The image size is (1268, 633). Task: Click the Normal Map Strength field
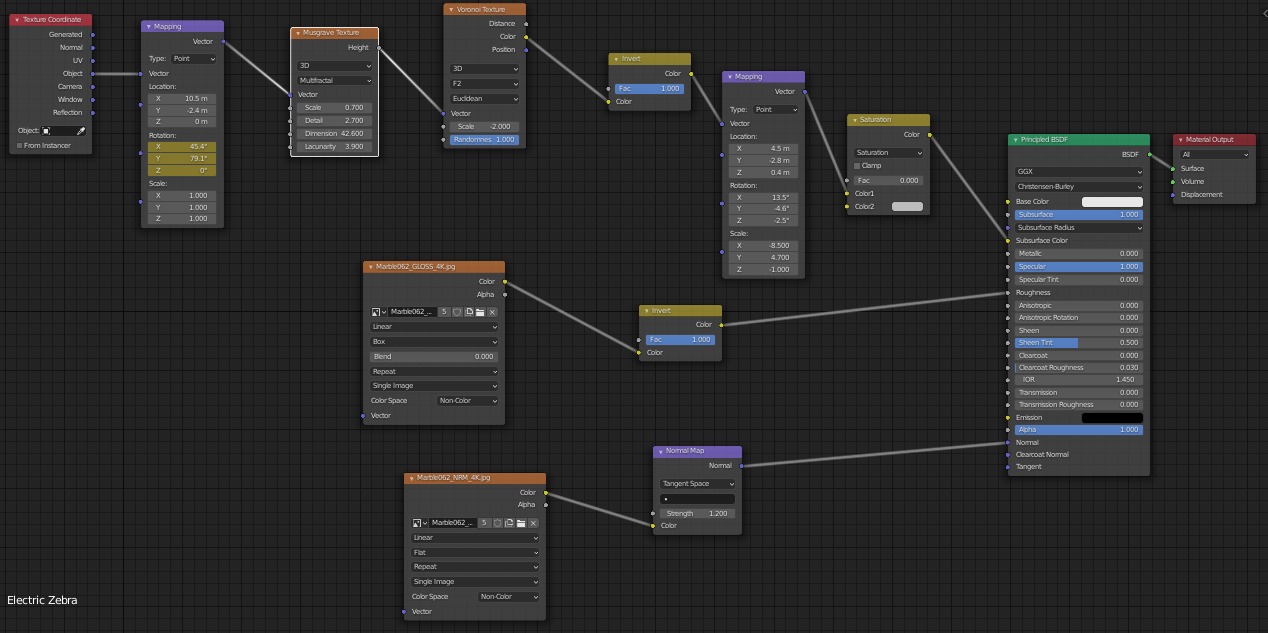pyautogui.click(x=697, y=514)
